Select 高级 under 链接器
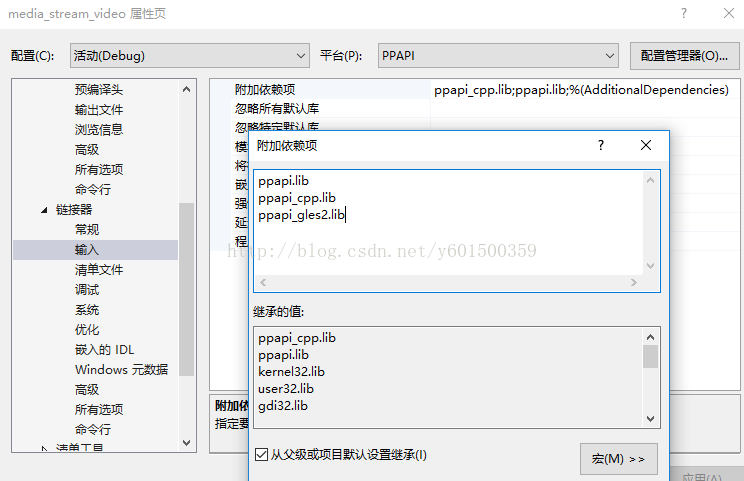Viewport: 744px width, 481px height. [x=87, y=389]
